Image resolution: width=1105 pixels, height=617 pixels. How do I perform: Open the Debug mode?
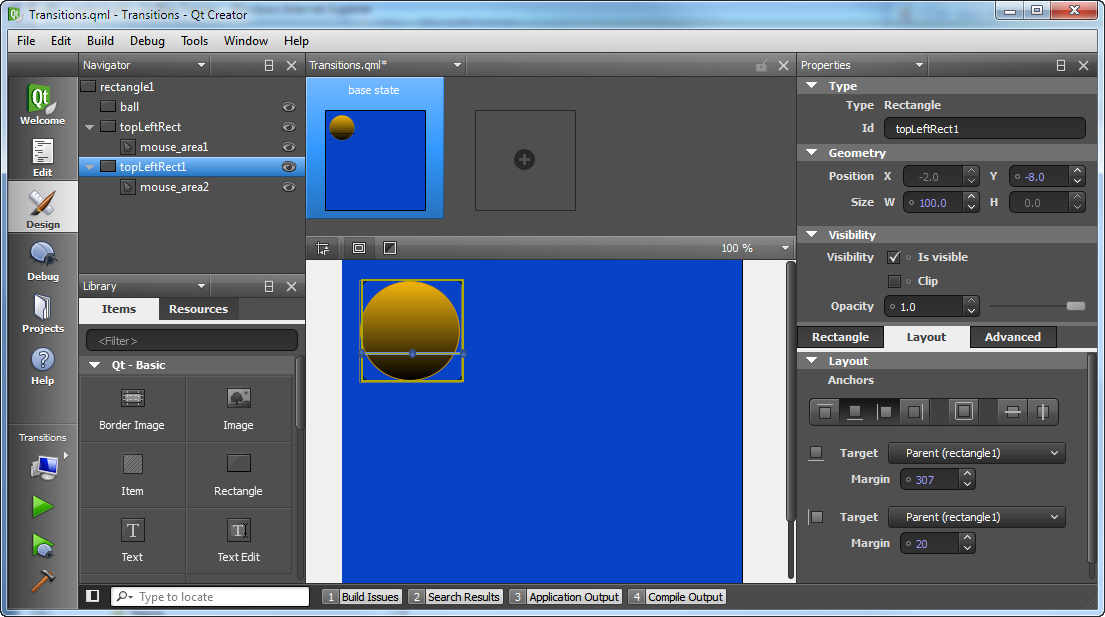coord(42,261)
